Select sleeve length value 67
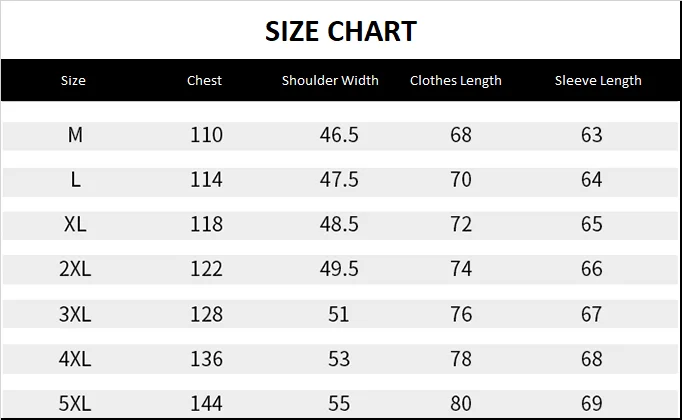This screenshot has width=682, height=420. tap(592, 314)
